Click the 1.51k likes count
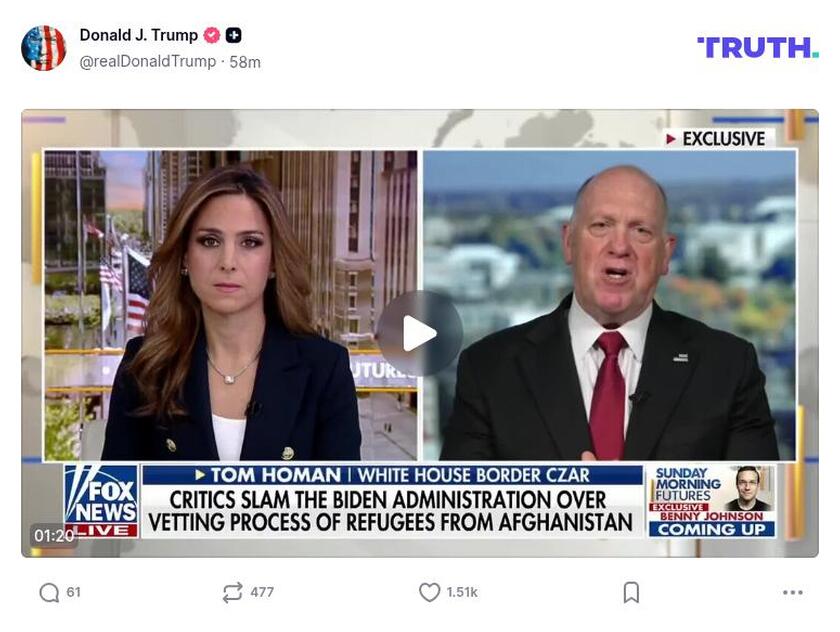The image size is (840, 632). point(462,592)
